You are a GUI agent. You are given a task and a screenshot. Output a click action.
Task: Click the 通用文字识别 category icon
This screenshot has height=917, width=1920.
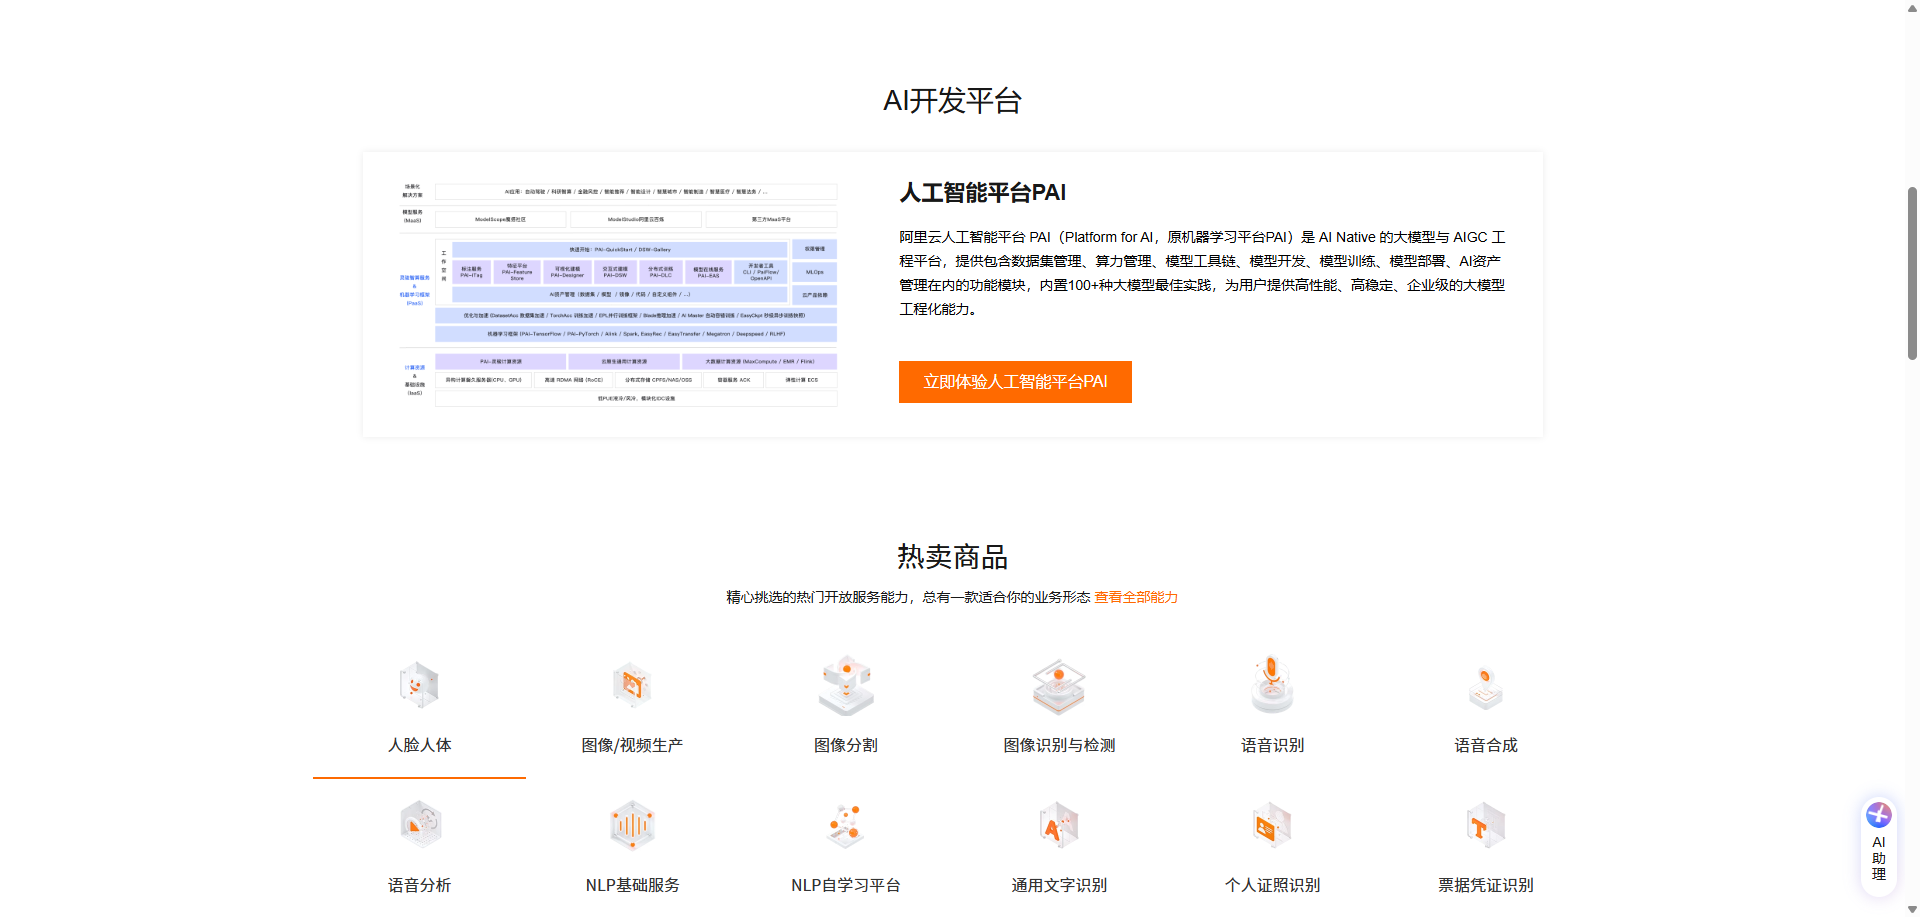click(x=1059, y=825)
